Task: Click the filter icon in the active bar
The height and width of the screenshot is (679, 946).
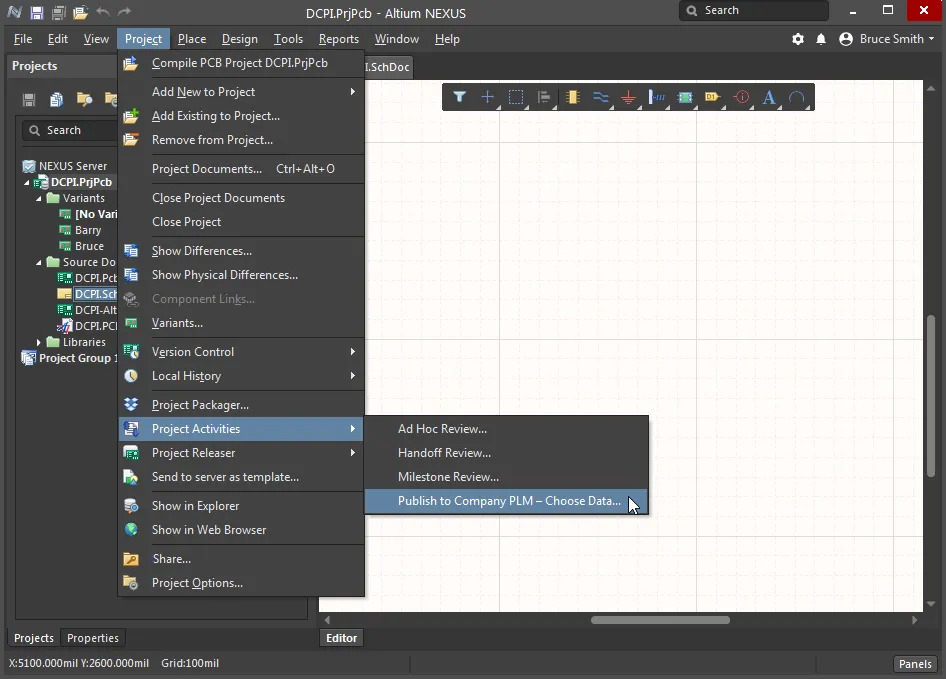Action: pyautogui.click(x=459, y=97)
